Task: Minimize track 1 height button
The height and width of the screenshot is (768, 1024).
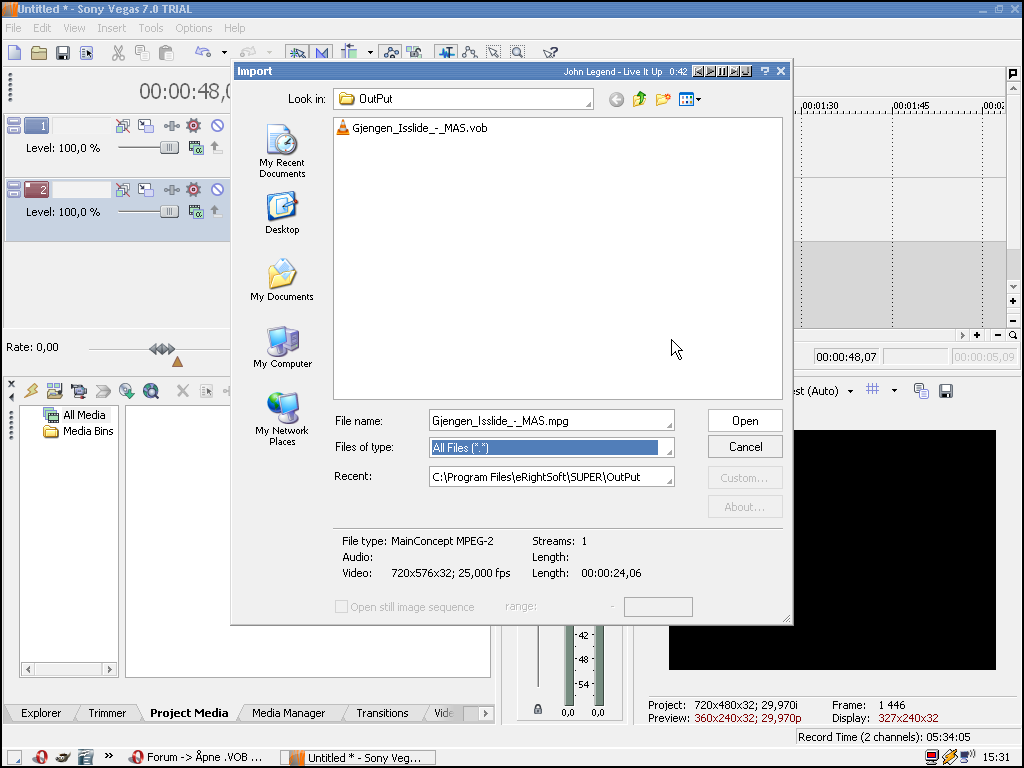Action: click(14, 121)
